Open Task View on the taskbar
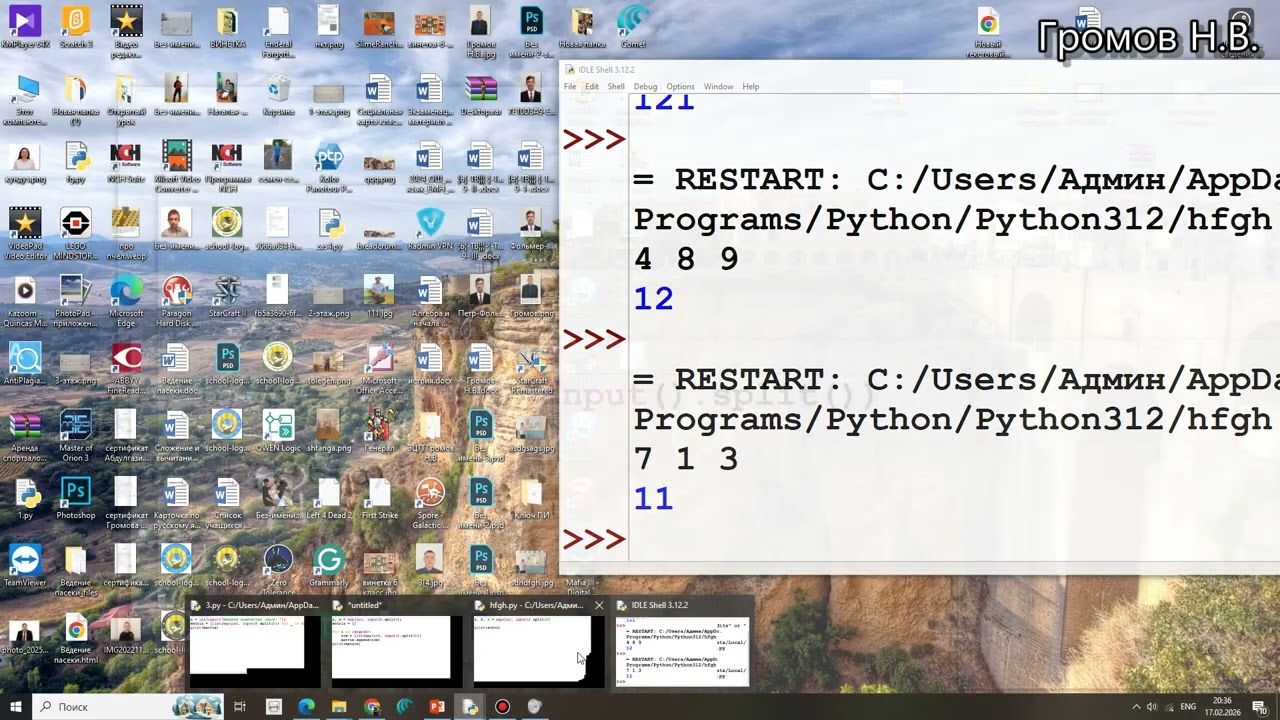 pyautogui.click(x=240, y=706)
